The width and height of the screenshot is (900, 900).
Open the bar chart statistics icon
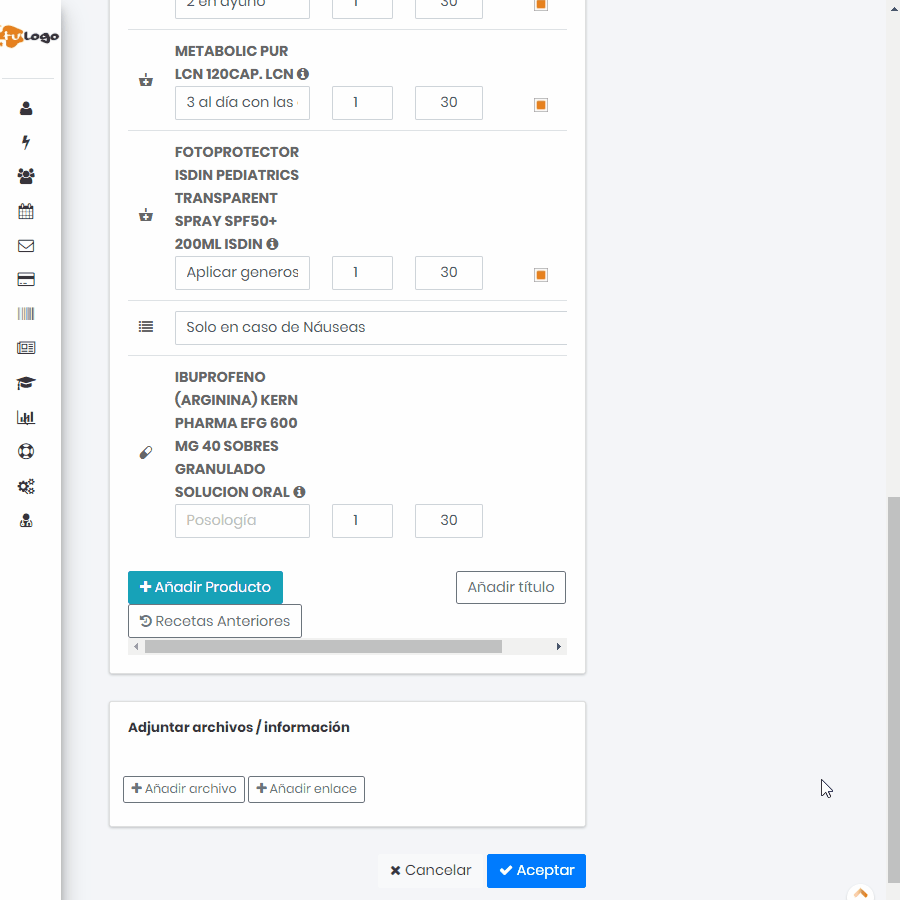pos(26,417)
